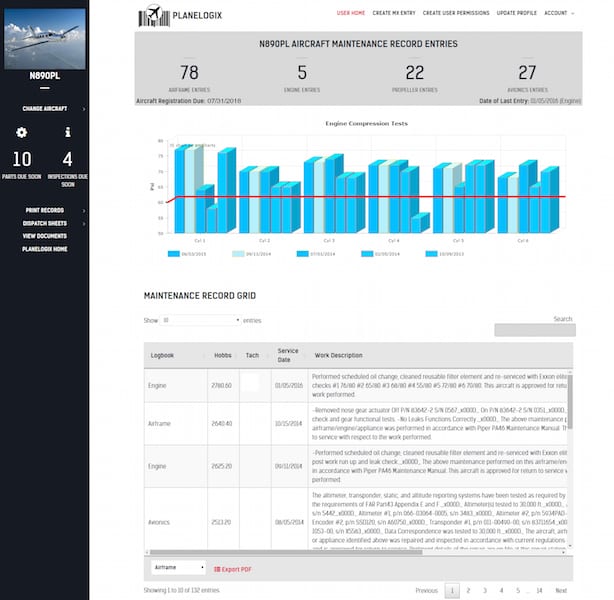Go to Planelogix Home in the sidebar
The image size is (614, 600).
pyautogui.click(x=45, y=249)
